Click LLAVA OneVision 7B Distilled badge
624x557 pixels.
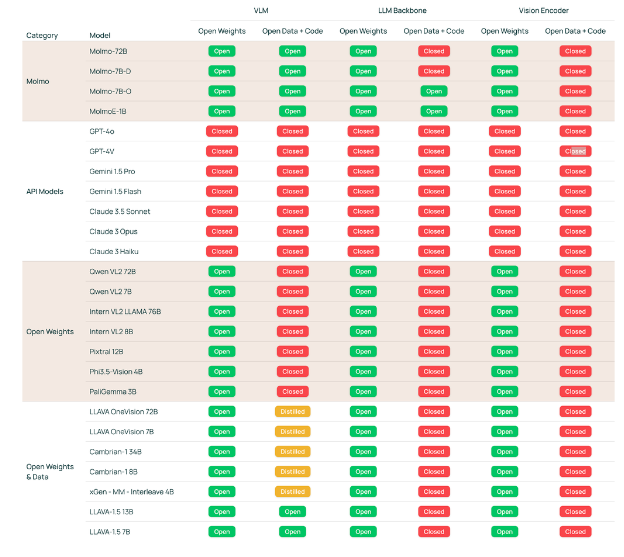[x=292, y=432]
